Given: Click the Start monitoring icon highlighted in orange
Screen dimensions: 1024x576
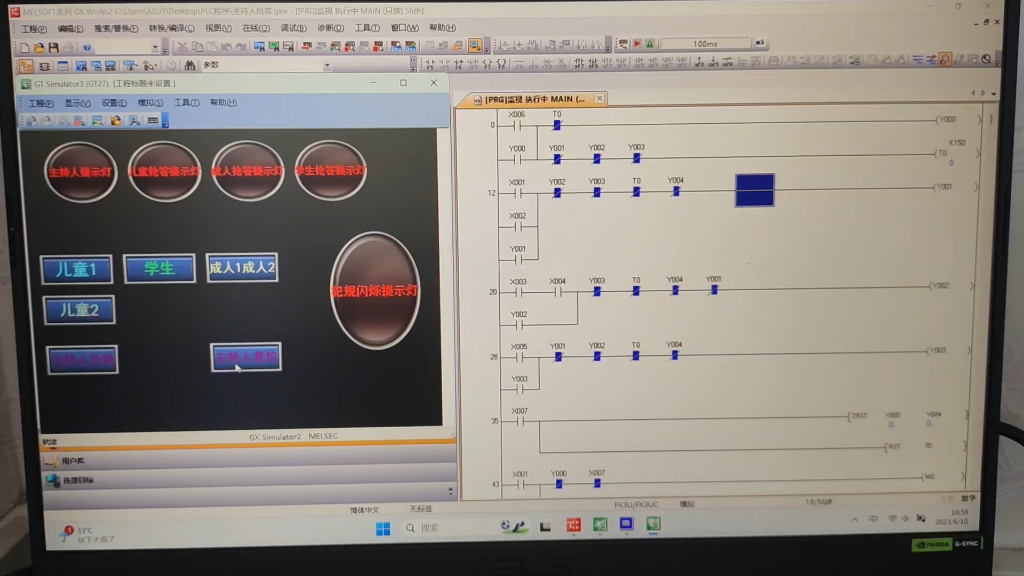Looking at the screenshot, I should [x=475, y=45].
